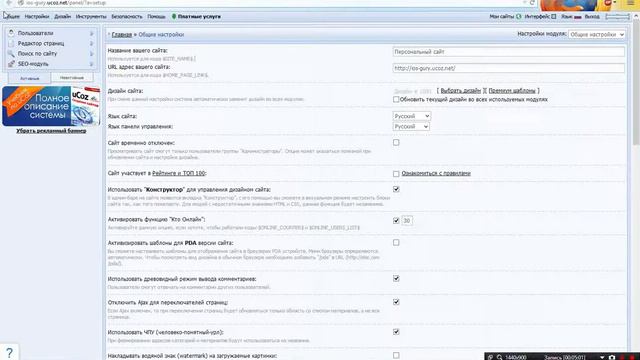
Task: Uncheck the disable Ajax page switchers checkbox
Action: tap(396, 302)
